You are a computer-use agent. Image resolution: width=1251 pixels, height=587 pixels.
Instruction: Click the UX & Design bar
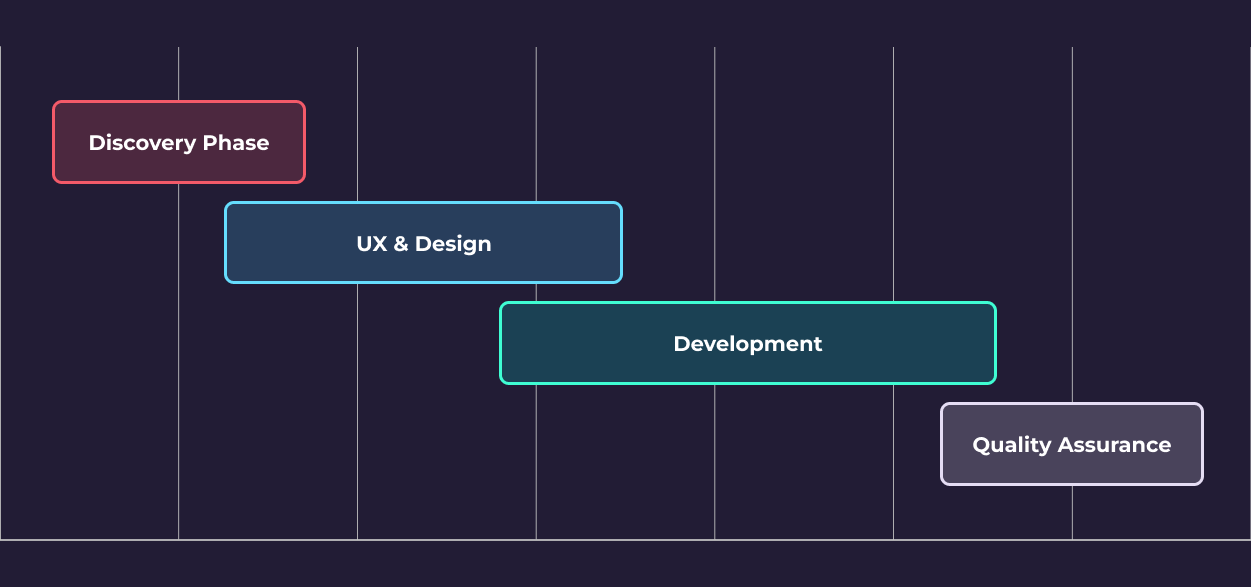click(423, 243)
